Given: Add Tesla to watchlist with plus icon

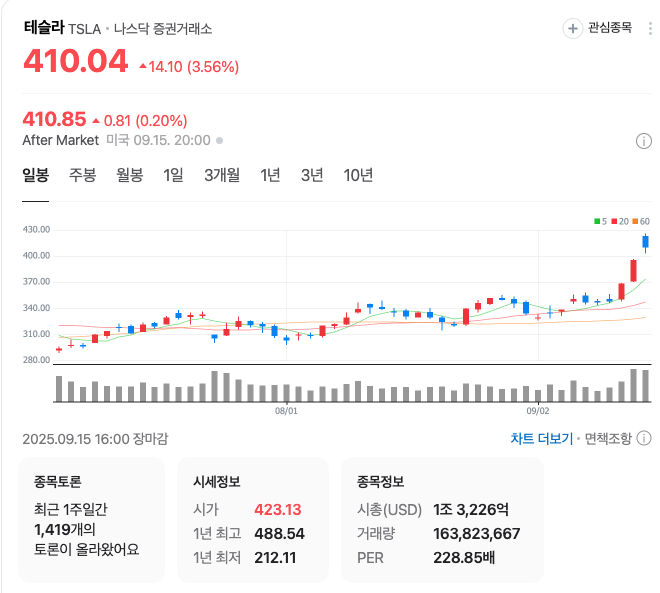Looking at the screenshot, I should click(x=572, y=28).
